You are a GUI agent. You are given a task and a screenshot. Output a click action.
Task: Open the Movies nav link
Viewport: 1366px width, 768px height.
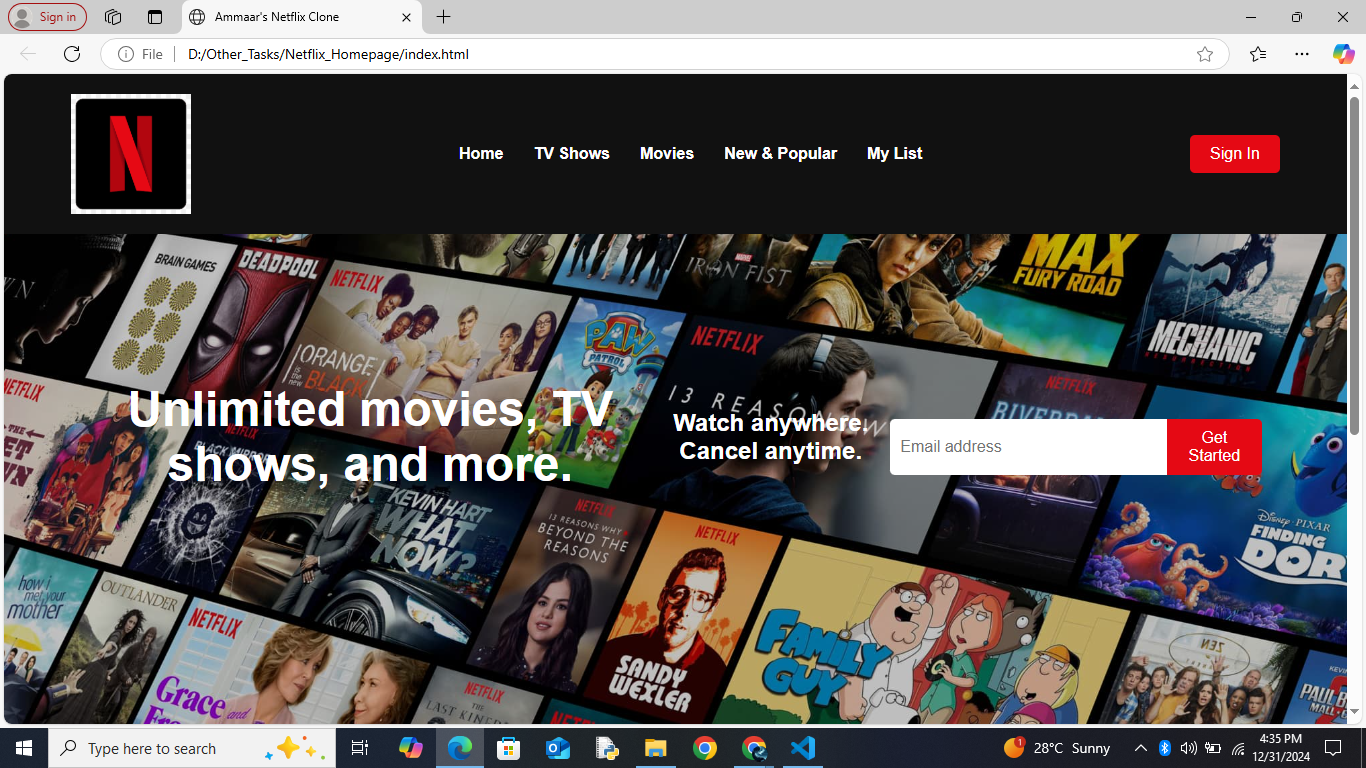[667, 153]
